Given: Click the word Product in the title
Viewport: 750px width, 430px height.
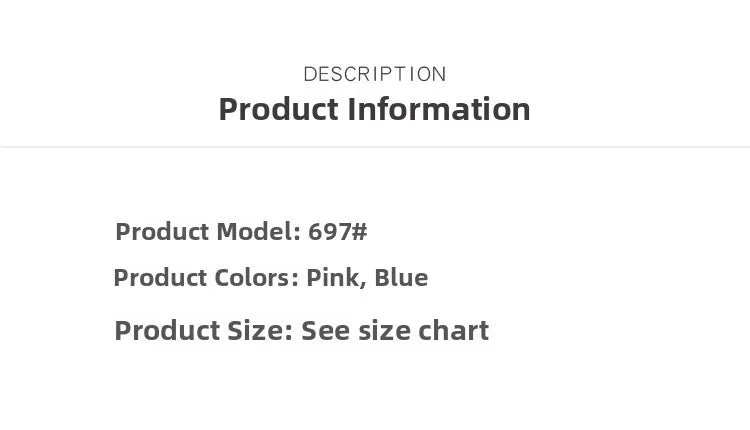Looking at the screenshot, I should coord(279,109).
